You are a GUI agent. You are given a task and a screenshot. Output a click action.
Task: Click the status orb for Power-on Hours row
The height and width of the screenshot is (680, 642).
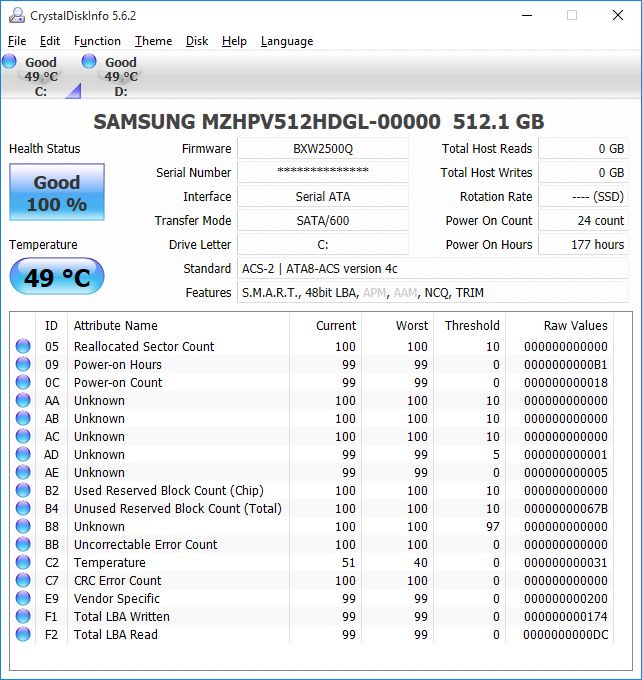pyautogui.click(x=23, y=364)
